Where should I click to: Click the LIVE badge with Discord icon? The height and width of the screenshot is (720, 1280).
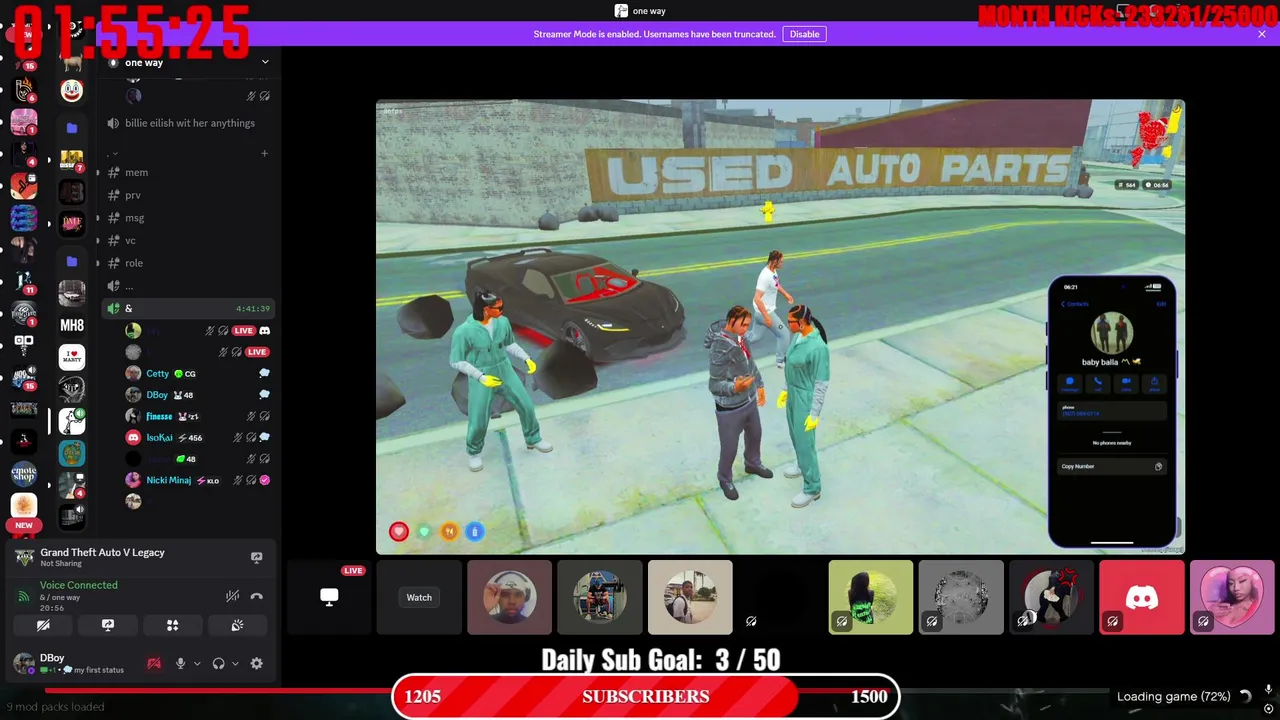click(243, 330)
